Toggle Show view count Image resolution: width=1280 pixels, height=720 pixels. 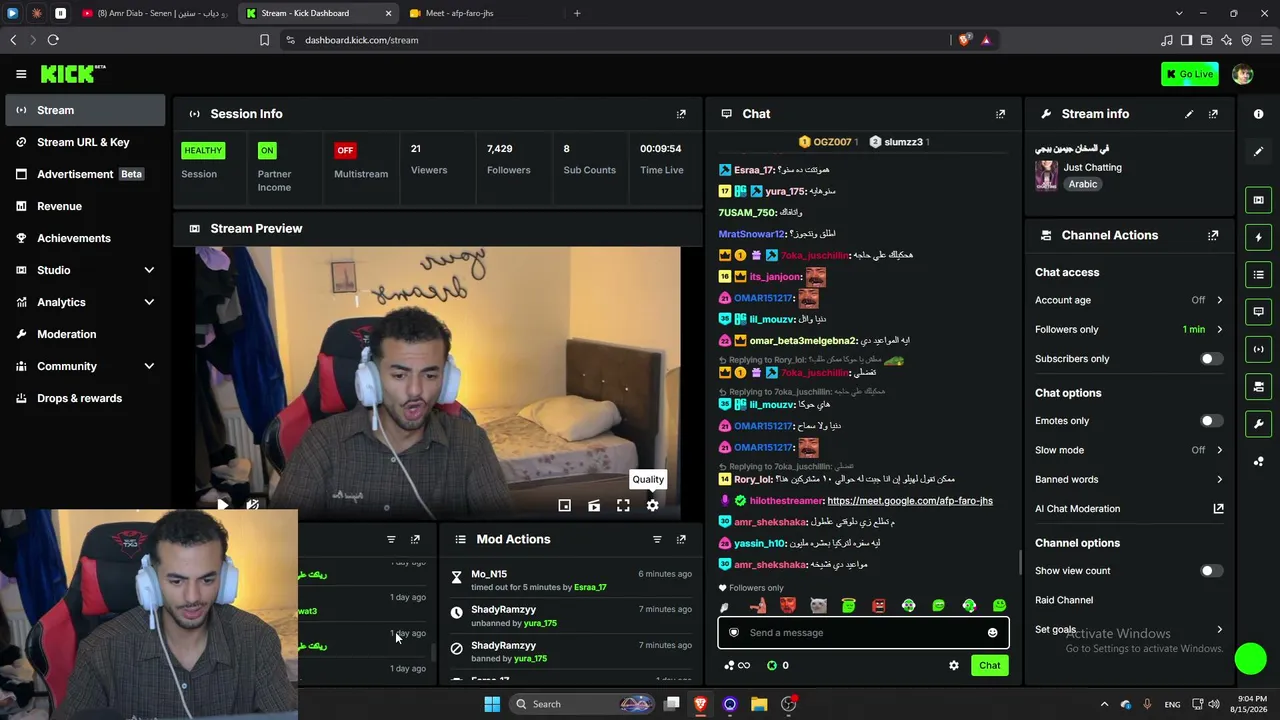pyautogui.click(x=1211, y=571)
